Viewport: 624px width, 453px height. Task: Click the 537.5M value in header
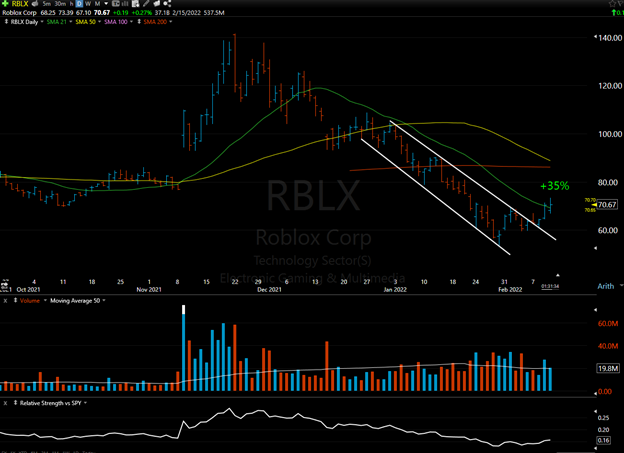pos(214,13)
